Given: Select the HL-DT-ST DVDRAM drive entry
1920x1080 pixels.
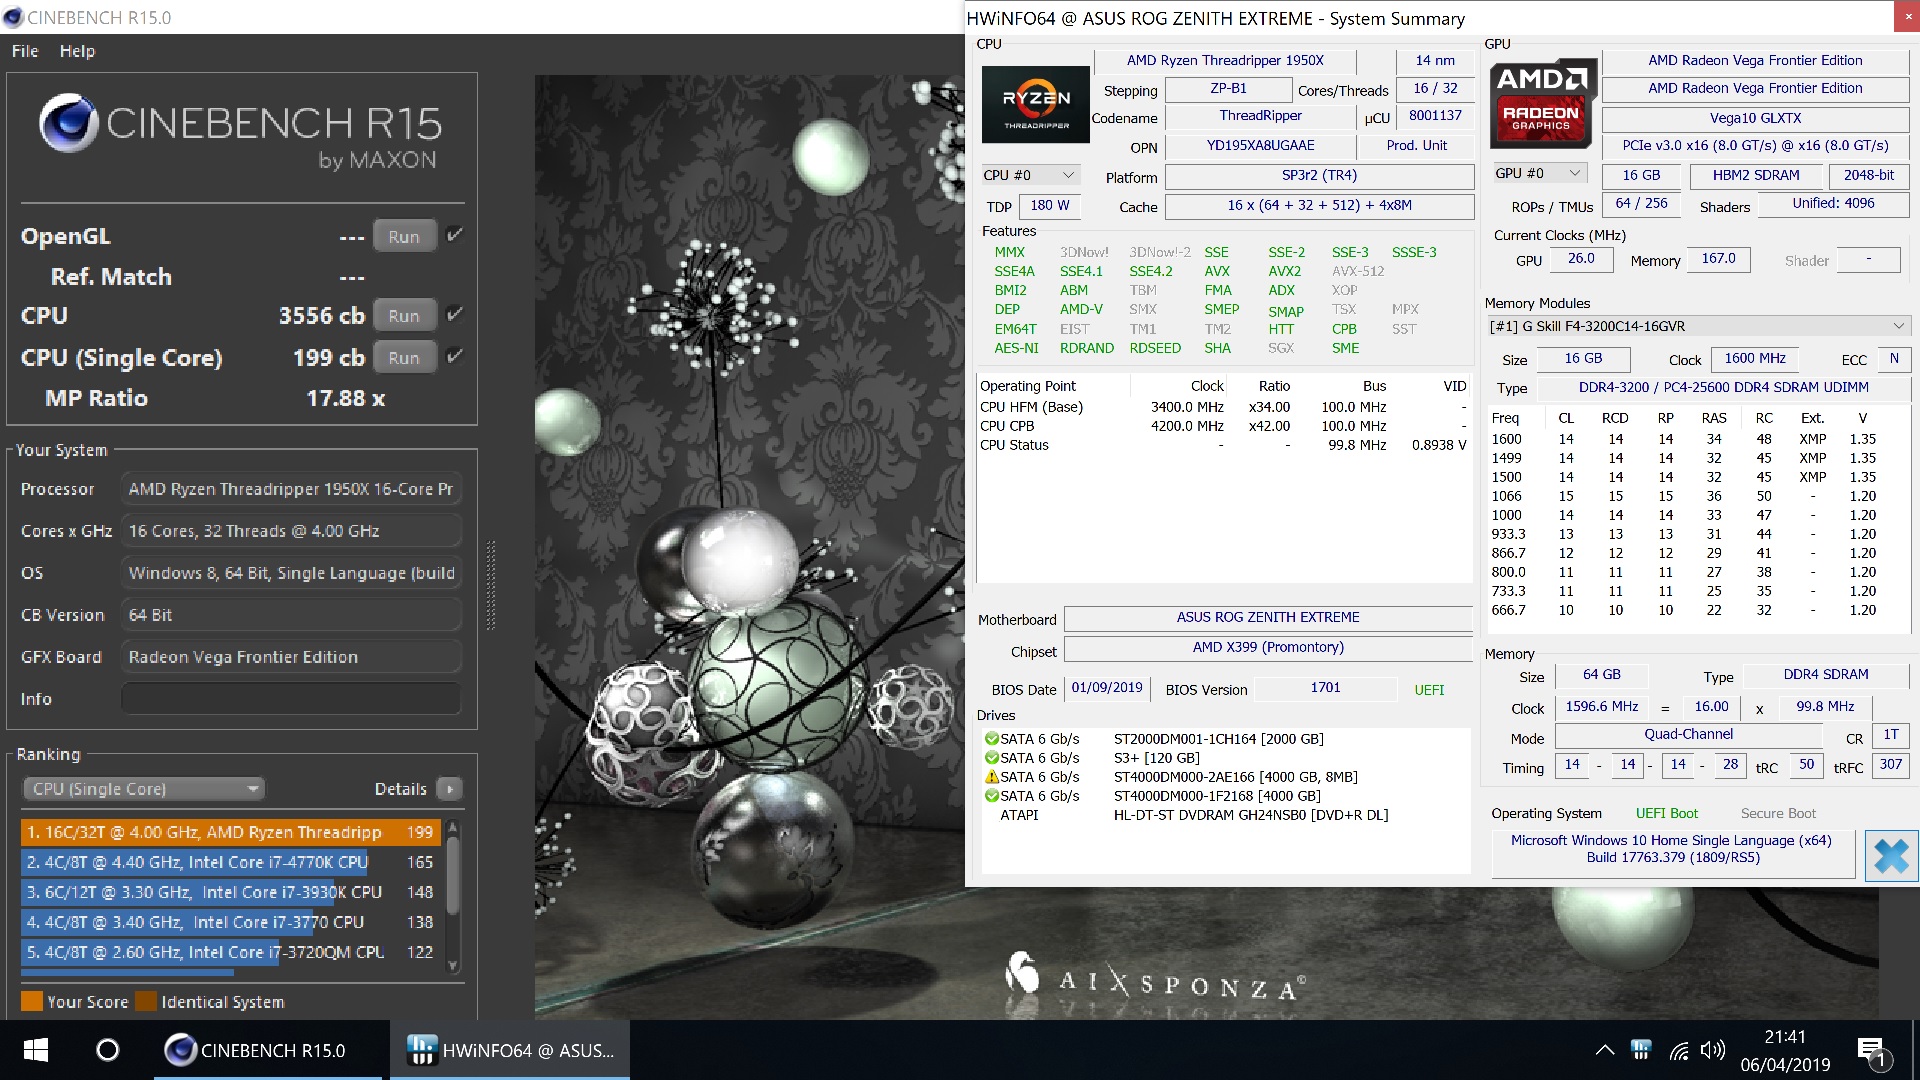Looking at the screenshot, I should tap(1224, 815).
